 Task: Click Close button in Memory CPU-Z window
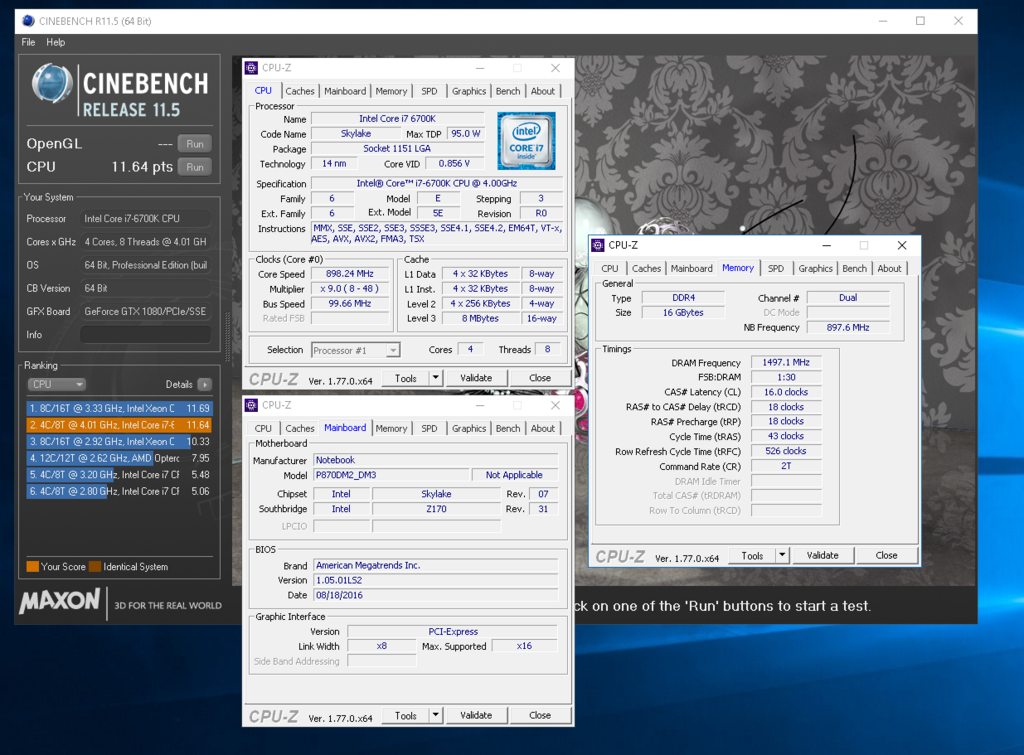(x=886, y=555)
